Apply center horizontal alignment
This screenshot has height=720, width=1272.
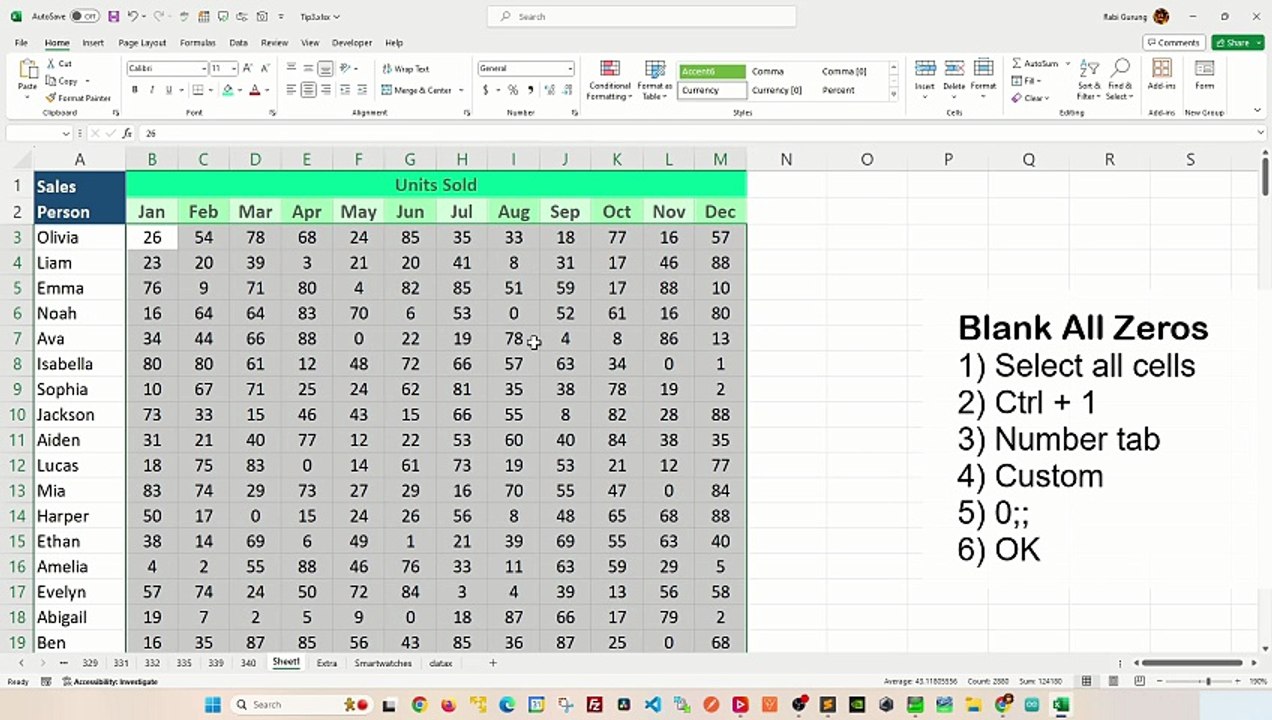[308, 90]
